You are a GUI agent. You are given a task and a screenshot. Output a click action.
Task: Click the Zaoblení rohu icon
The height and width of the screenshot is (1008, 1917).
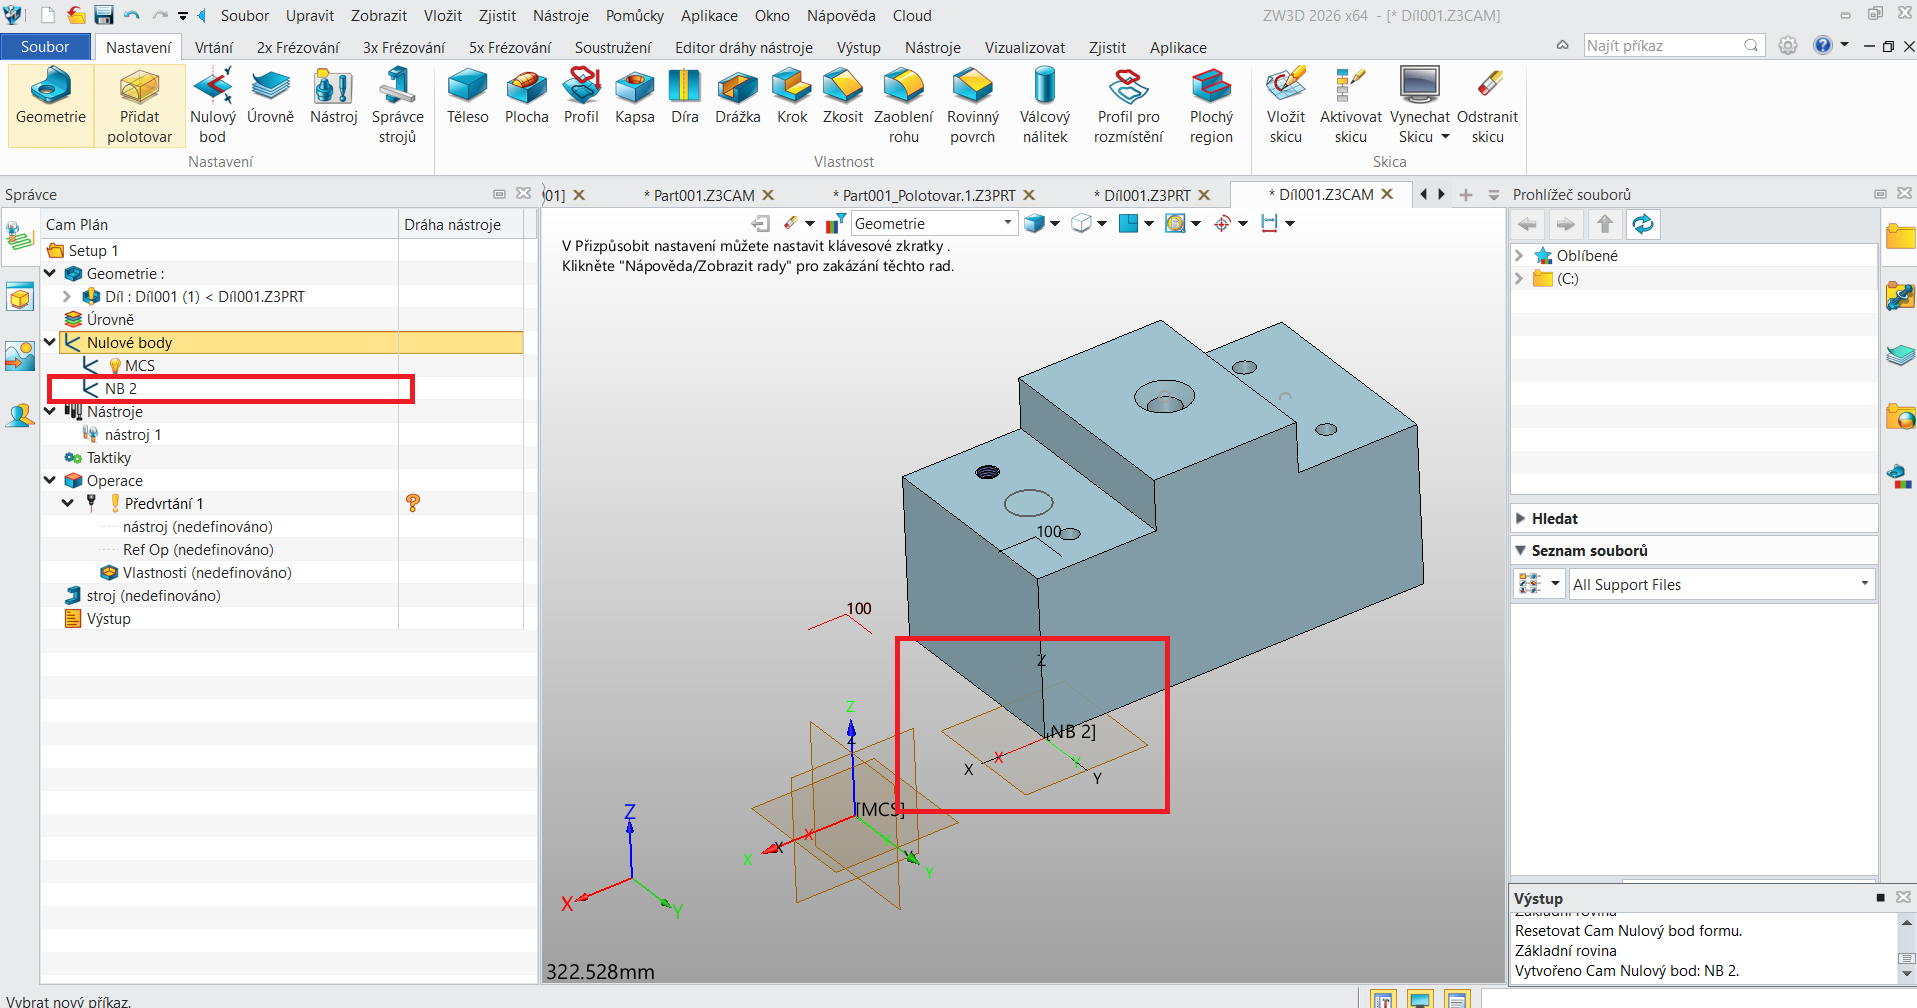(903, 105)
